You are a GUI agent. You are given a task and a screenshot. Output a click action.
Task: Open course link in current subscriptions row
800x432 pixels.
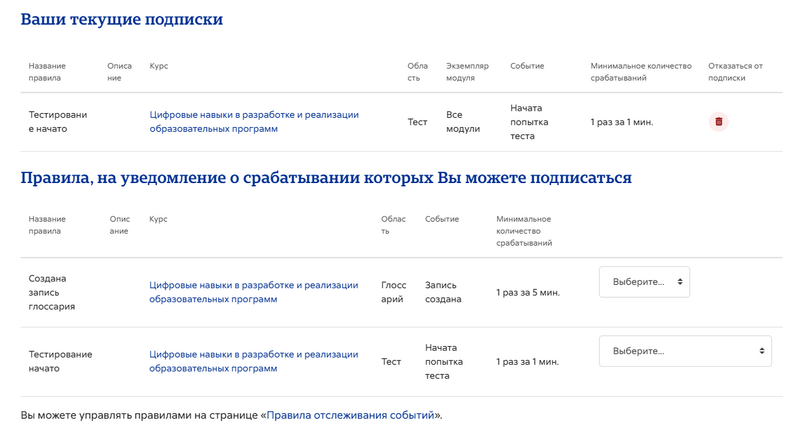tap(254, 122)
